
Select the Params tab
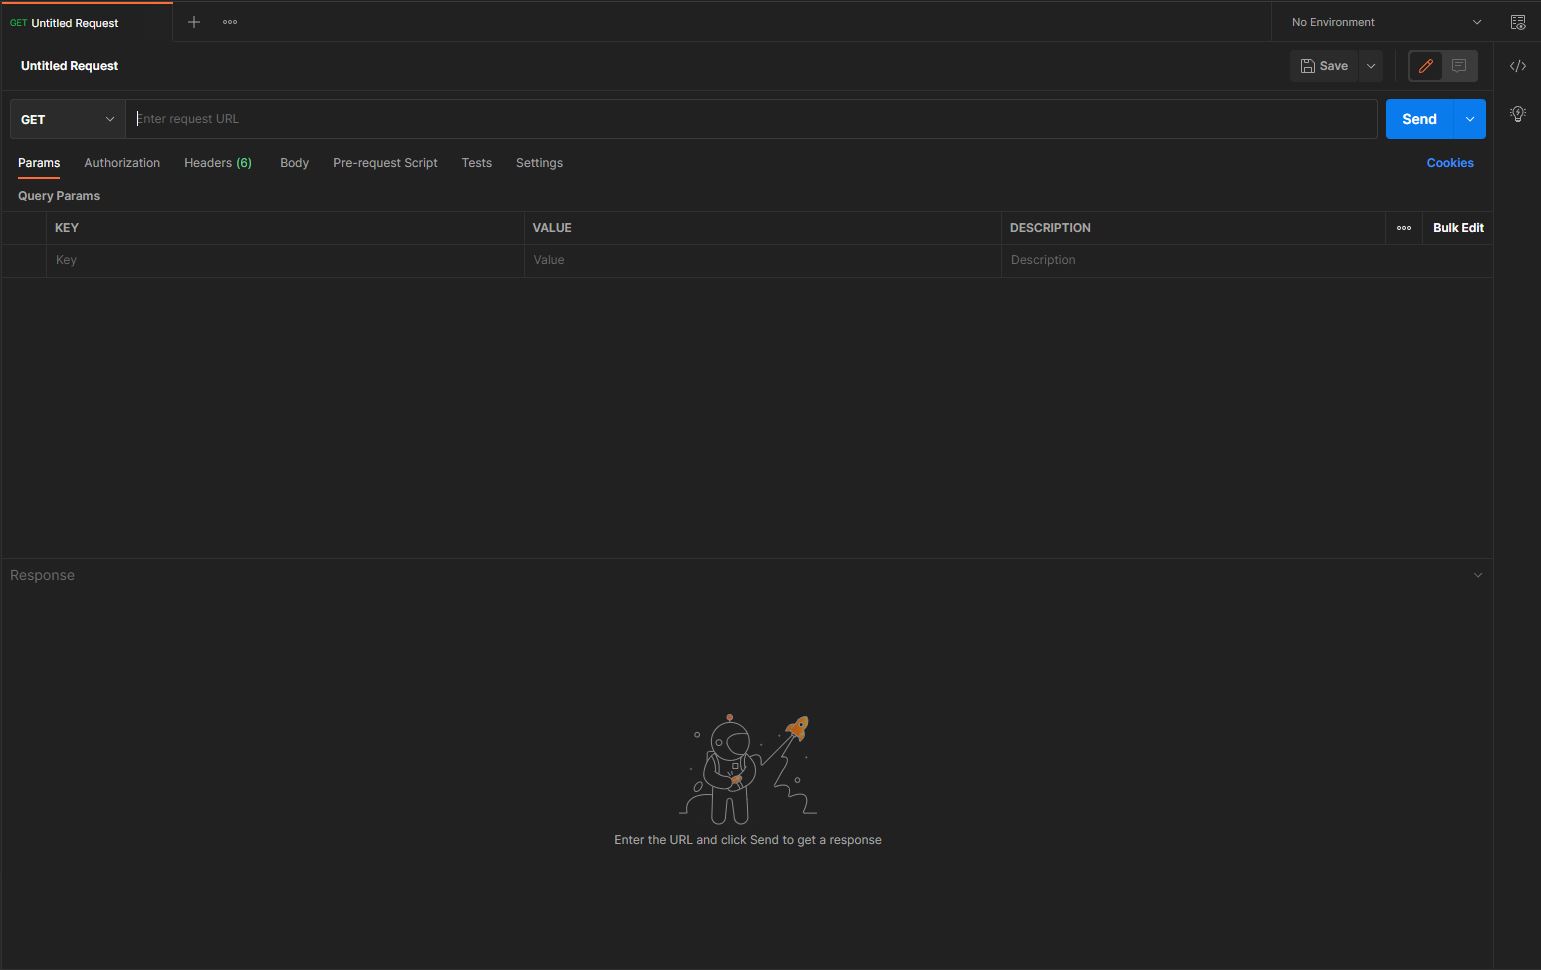(x=39, y=163)
